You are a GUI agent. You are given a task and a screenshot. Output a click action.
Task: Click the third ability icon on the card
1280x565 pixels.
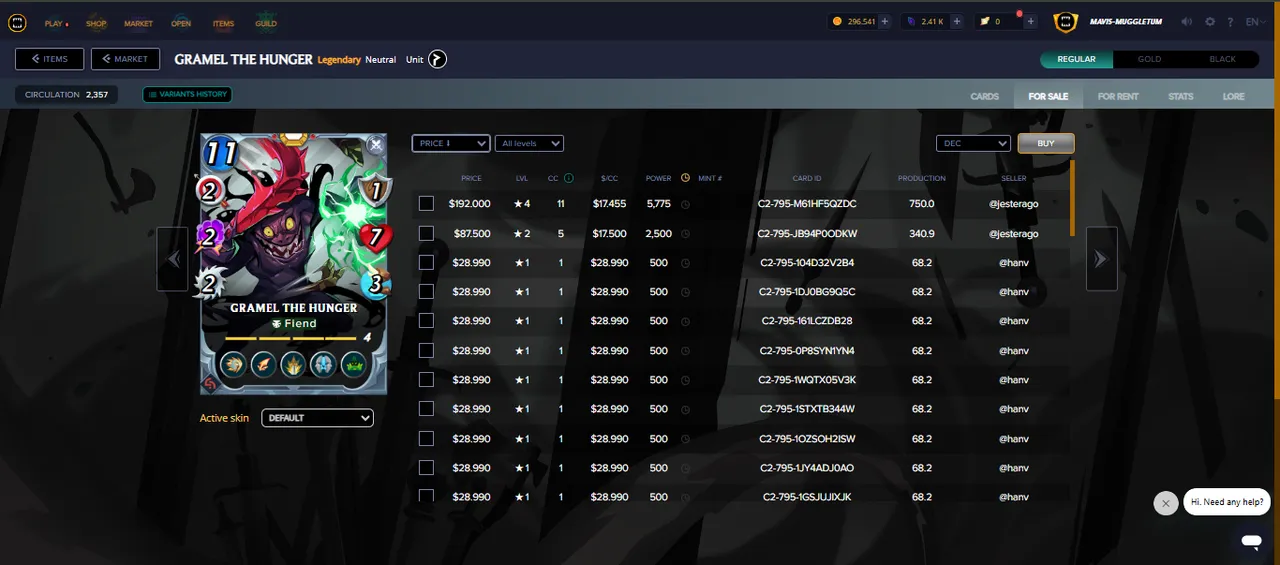293,364
